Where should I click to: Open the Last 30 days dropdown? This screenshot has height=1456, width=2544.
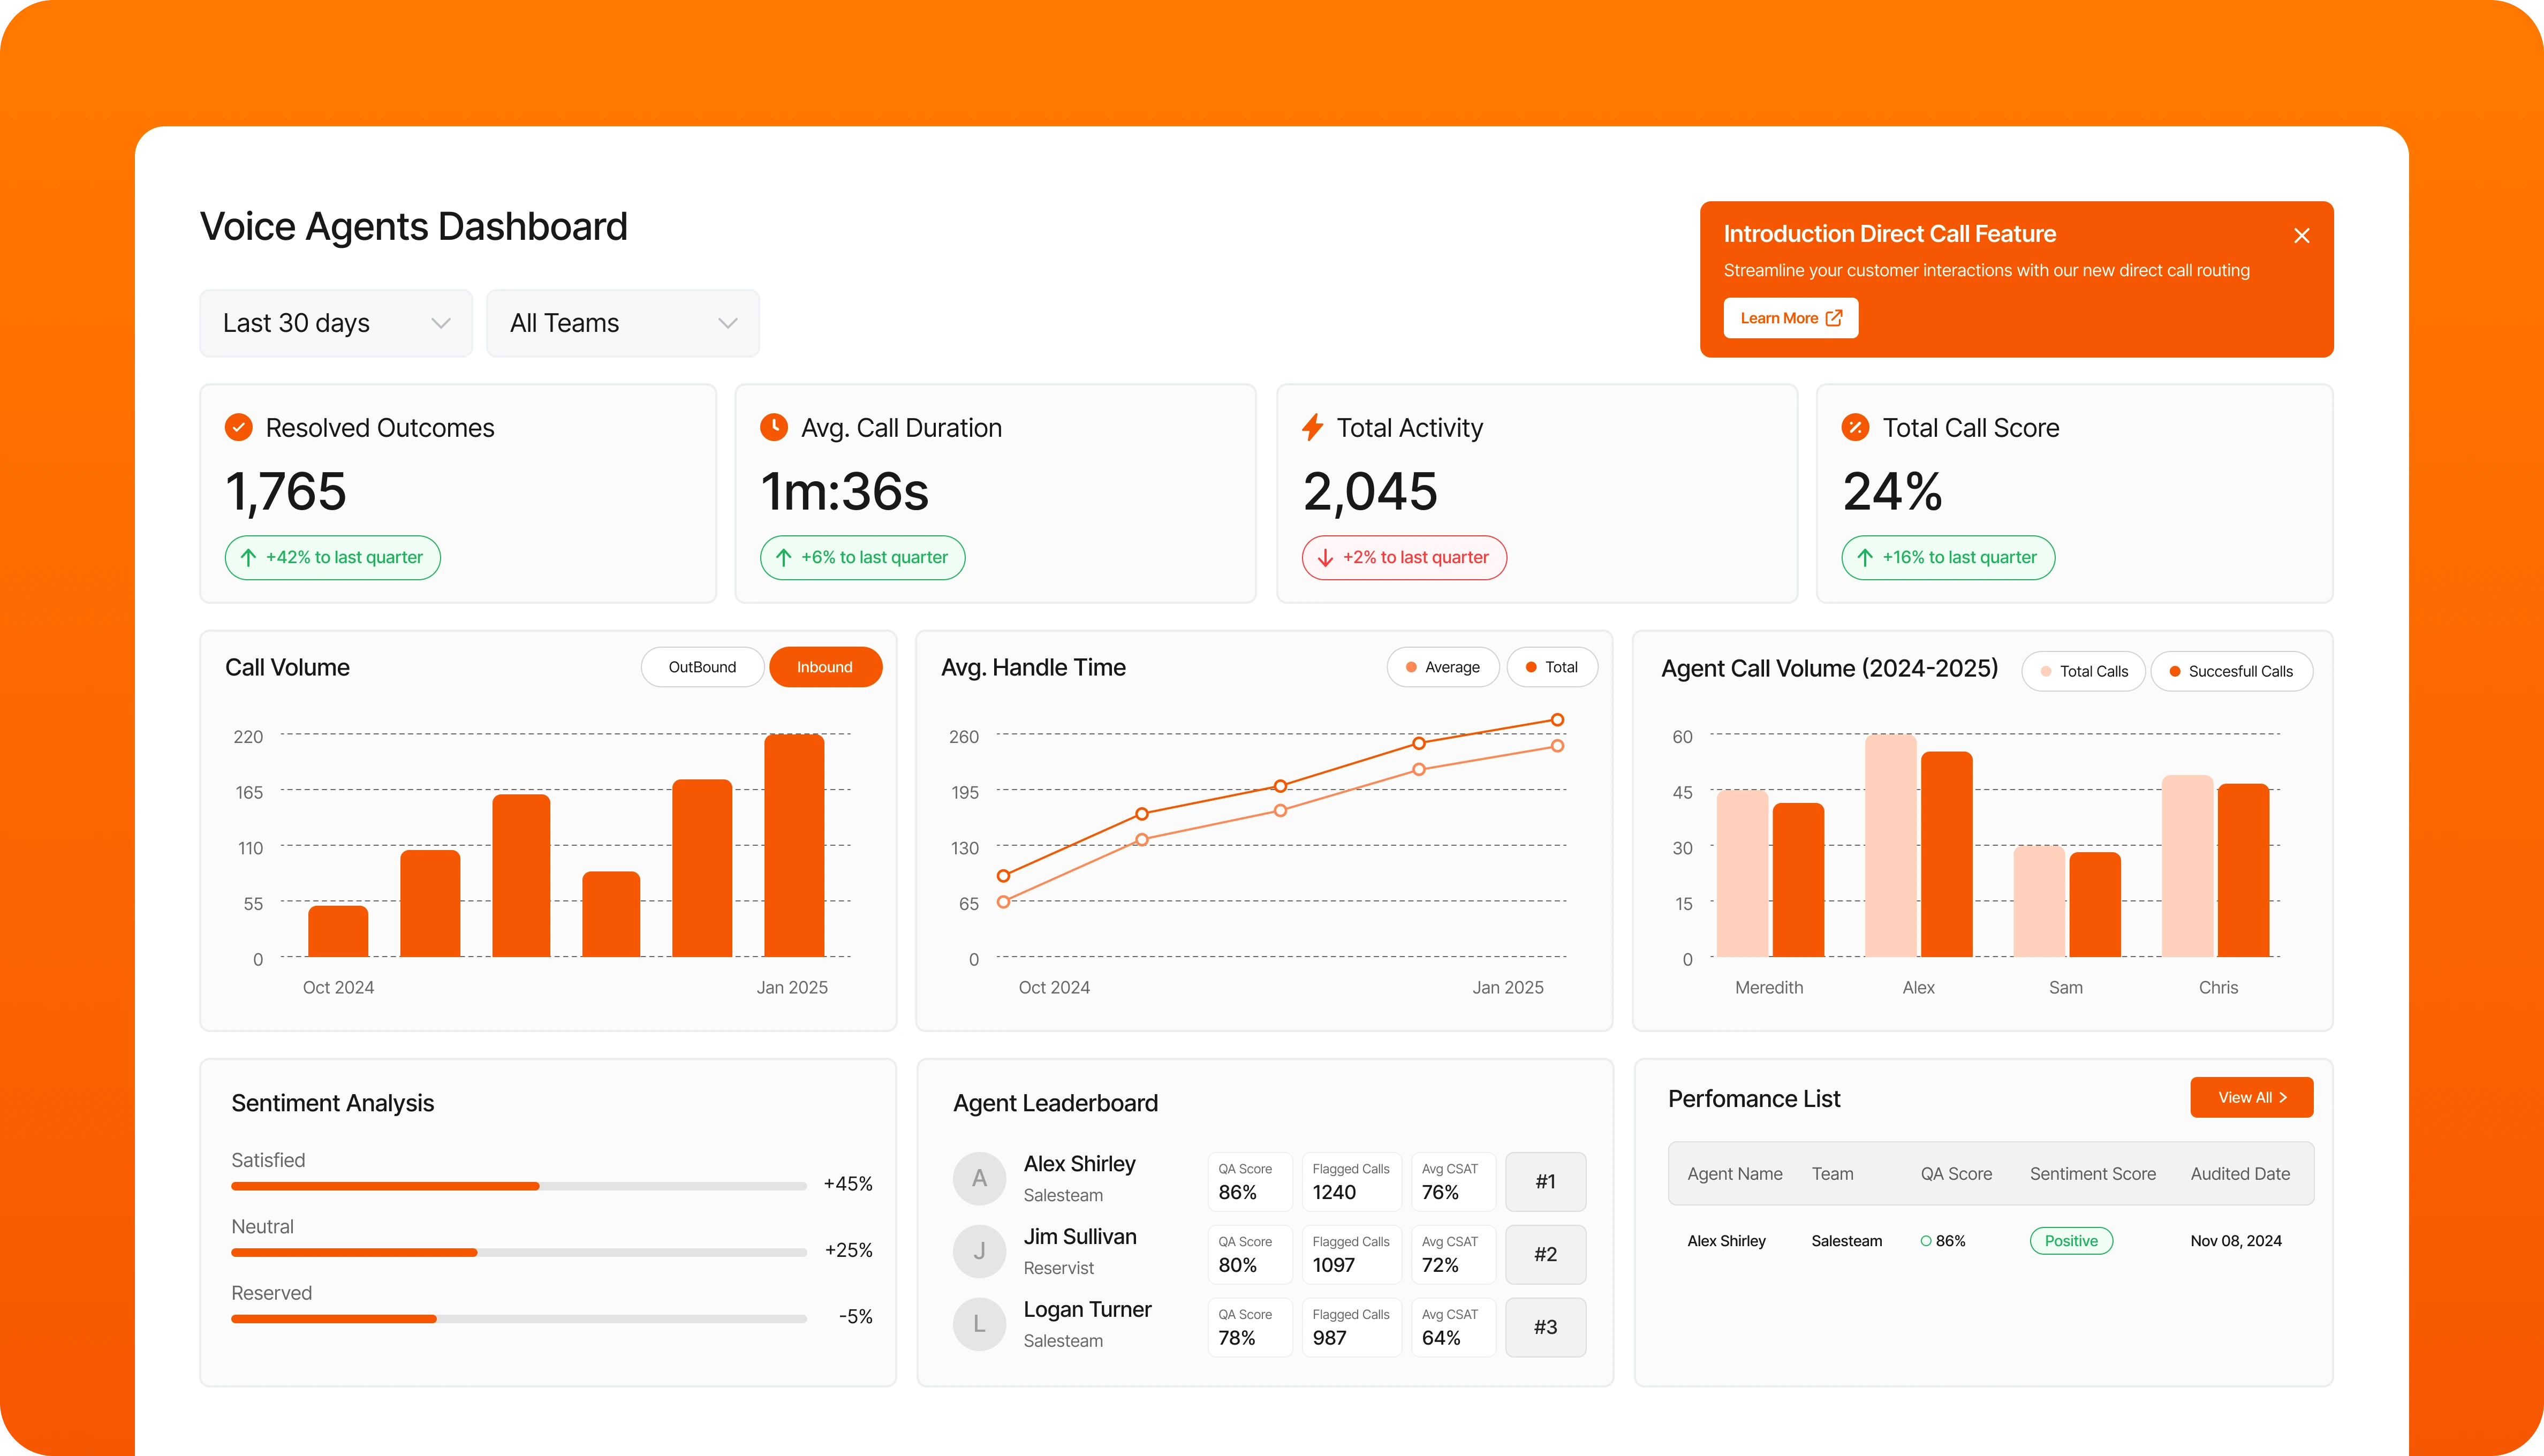click(x=336, y=323)
